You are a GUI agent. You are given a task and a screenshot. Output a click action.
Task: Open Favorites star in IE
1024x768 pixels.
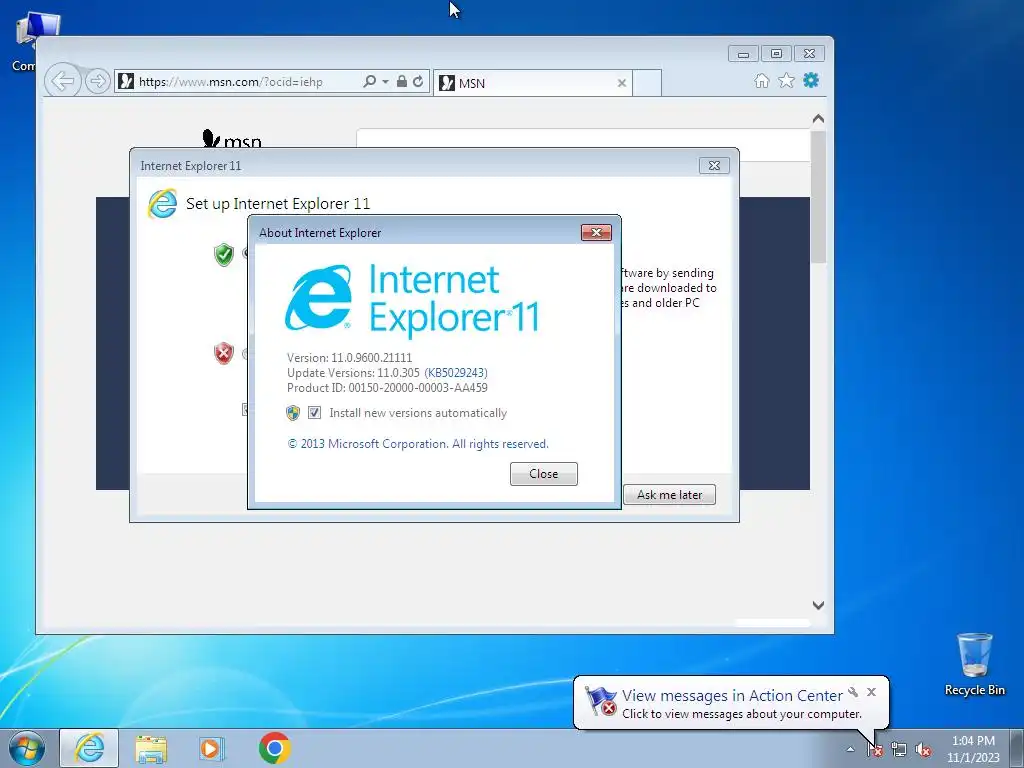coord(786,80)
